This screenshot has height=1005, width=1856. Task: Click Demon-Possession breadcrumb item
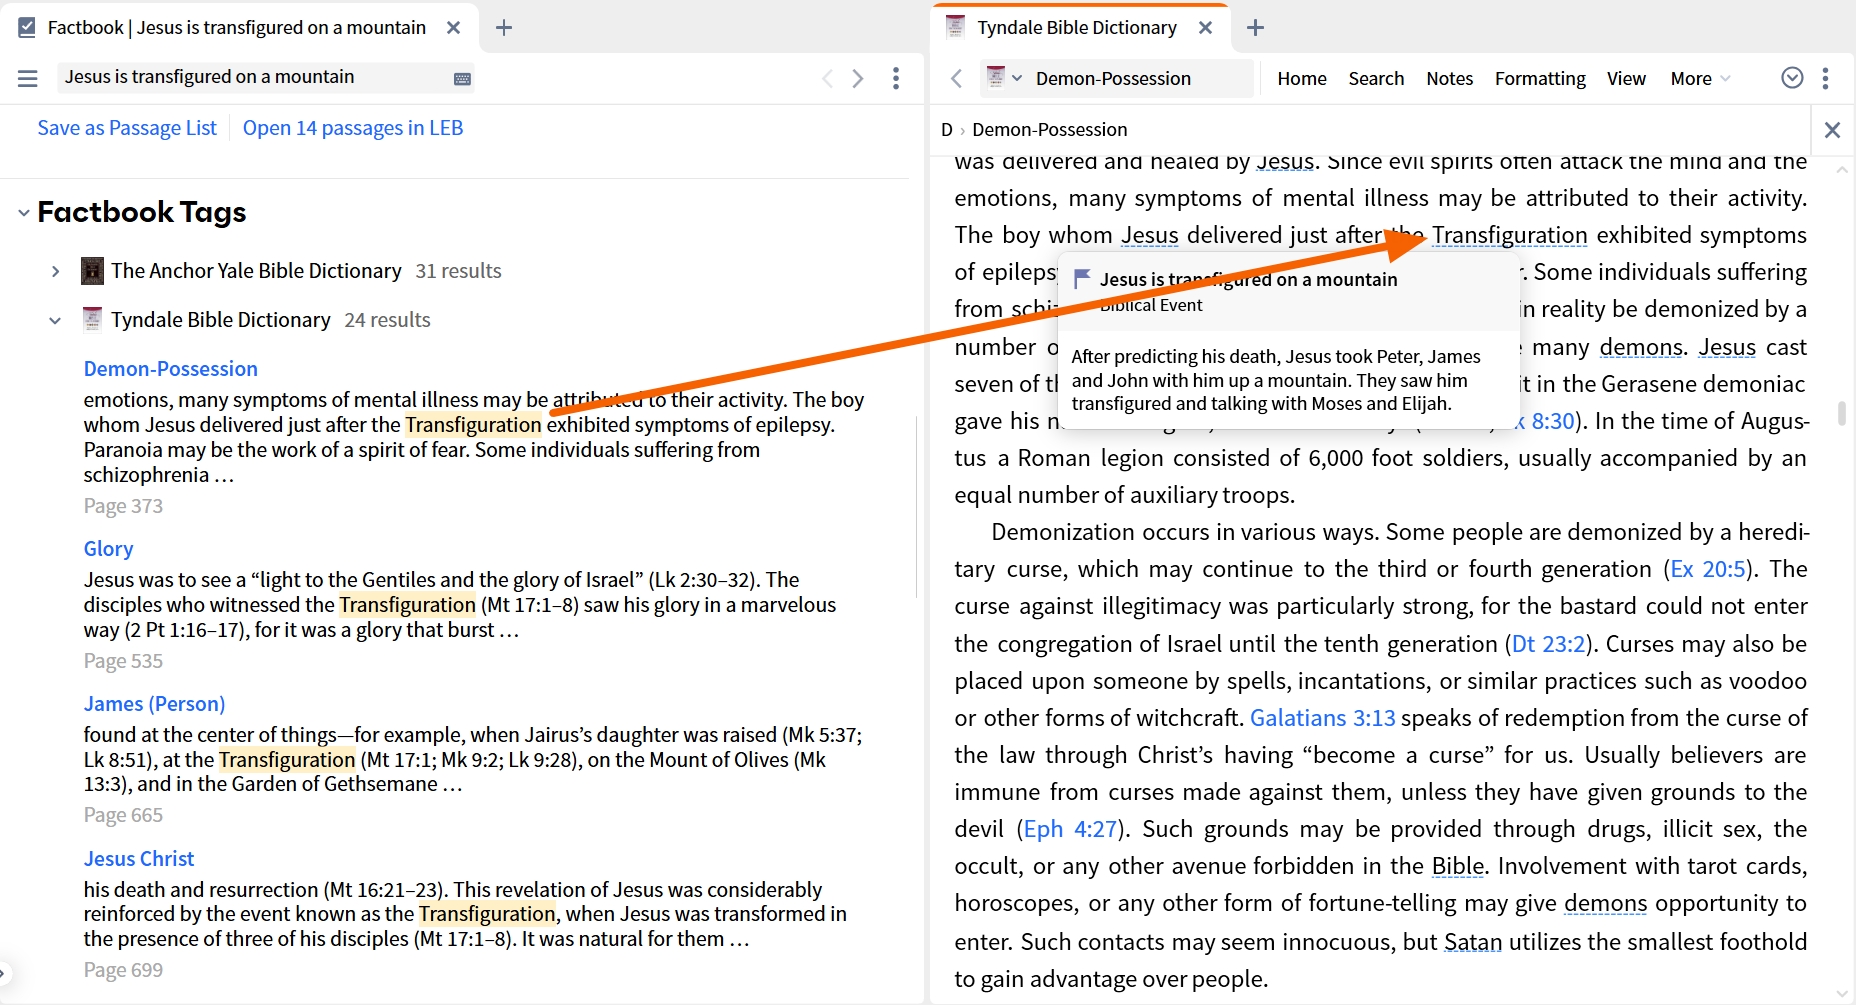[x=1050, y=130]
